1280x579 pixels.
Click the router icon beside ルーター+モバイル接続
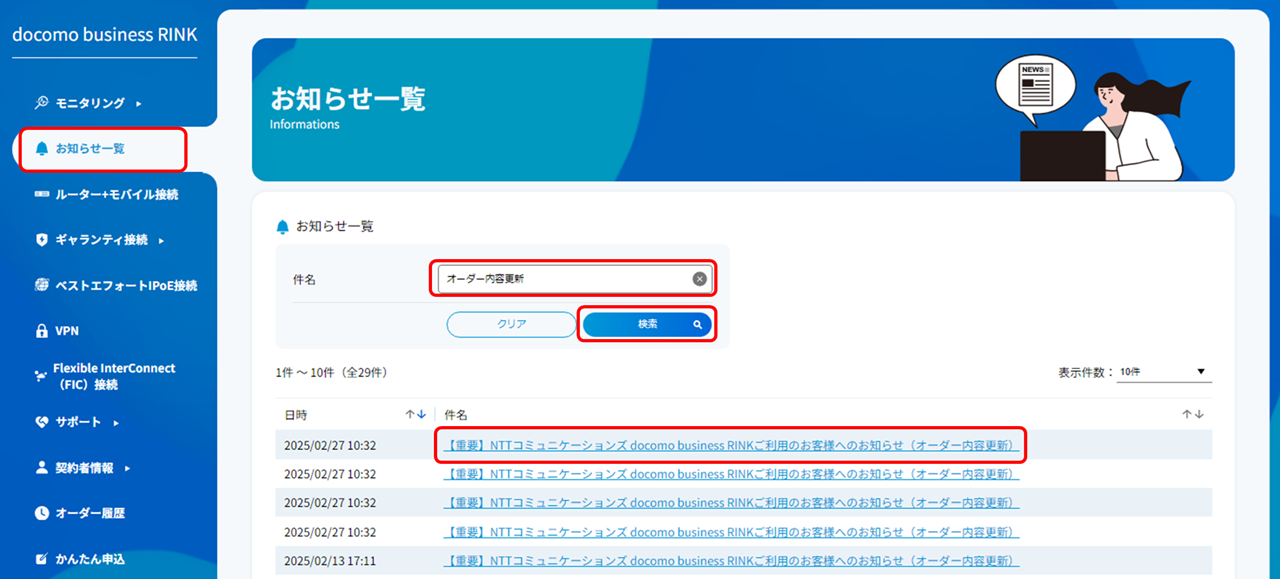coord(41,194)
